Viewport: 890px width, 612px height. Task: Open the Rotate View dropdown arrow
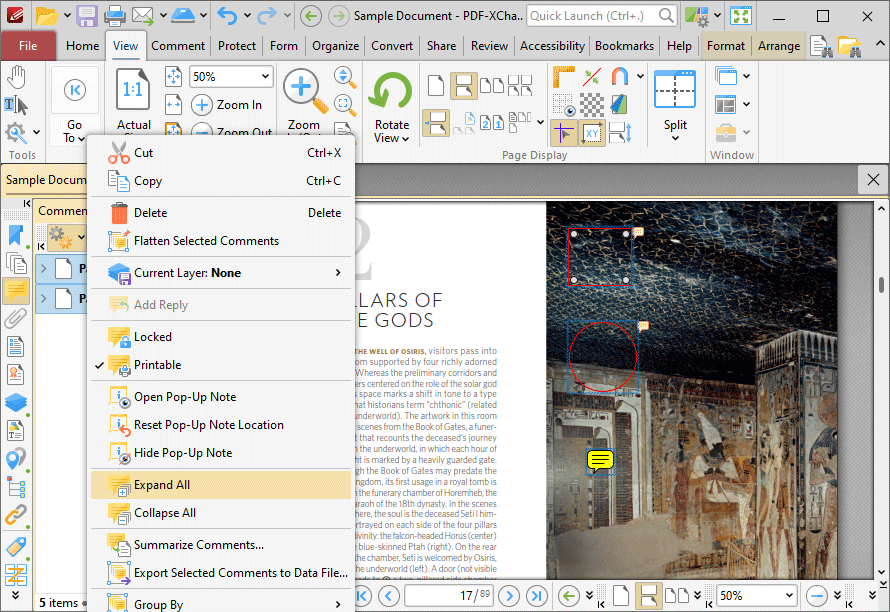(405, 139)
